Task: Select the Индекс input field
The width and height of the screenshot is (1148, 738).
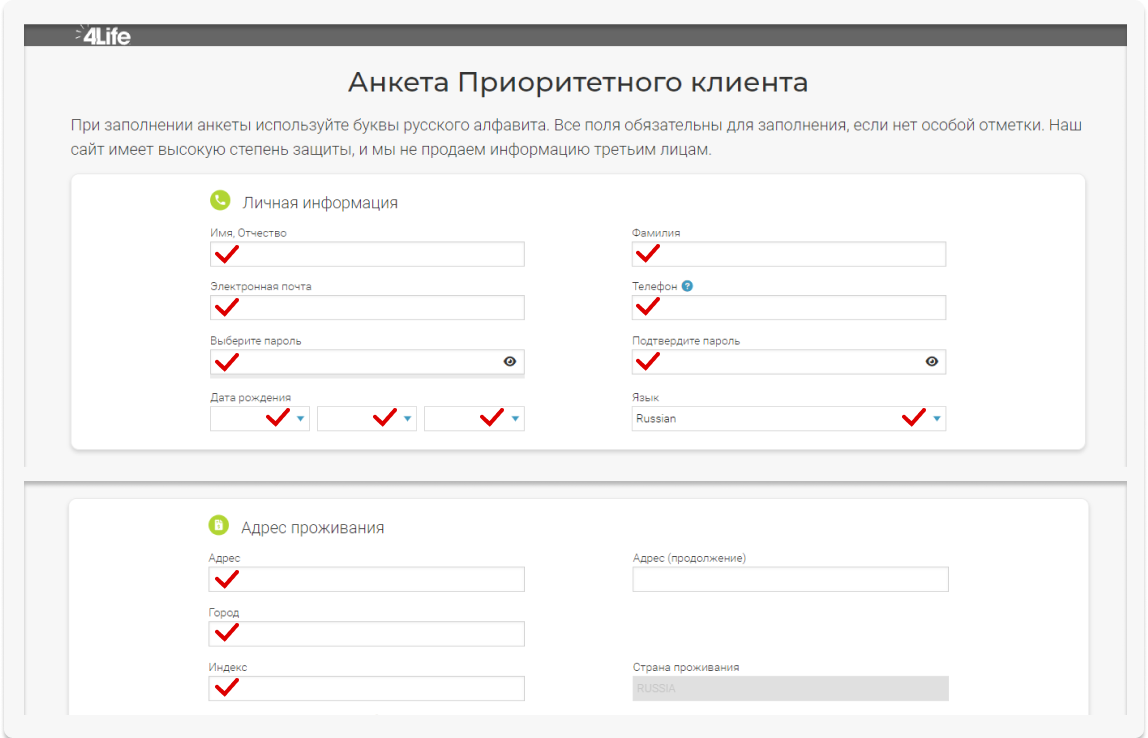Action: (380, 689)
